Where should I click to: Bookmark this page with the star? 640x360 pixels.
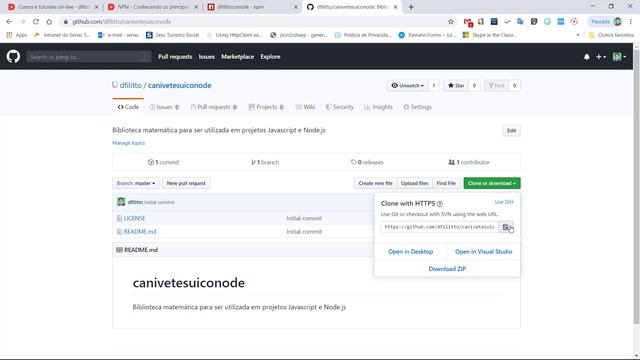point(451,22)
